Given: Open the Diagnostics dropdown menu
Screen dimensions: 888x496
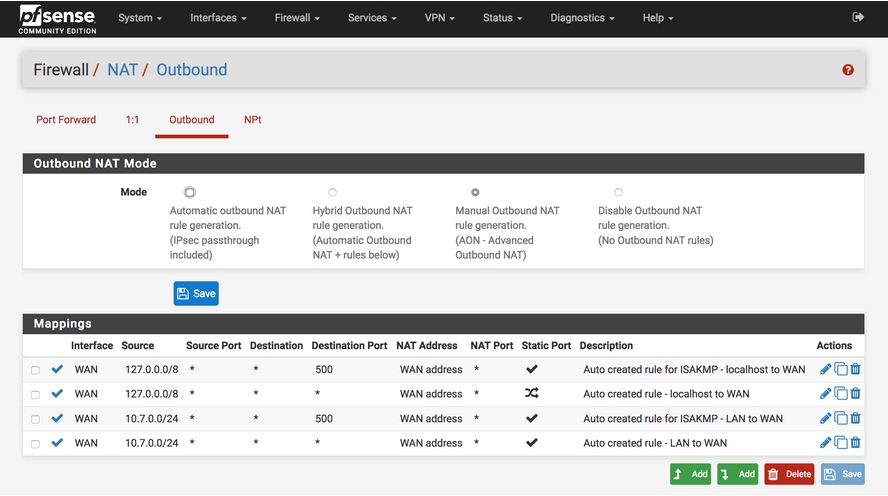Looking at the screenshot, I should pos(582,18).
